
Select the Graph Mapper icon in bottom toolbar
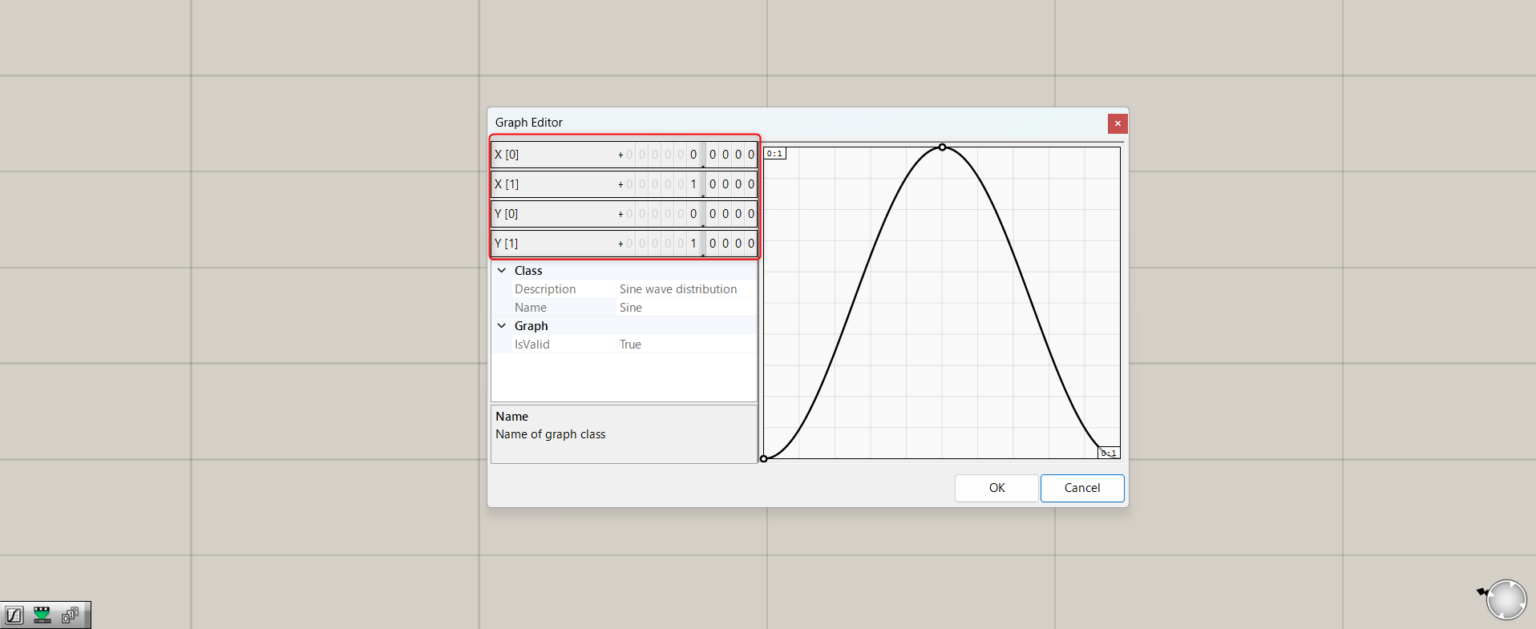(13, 614)
